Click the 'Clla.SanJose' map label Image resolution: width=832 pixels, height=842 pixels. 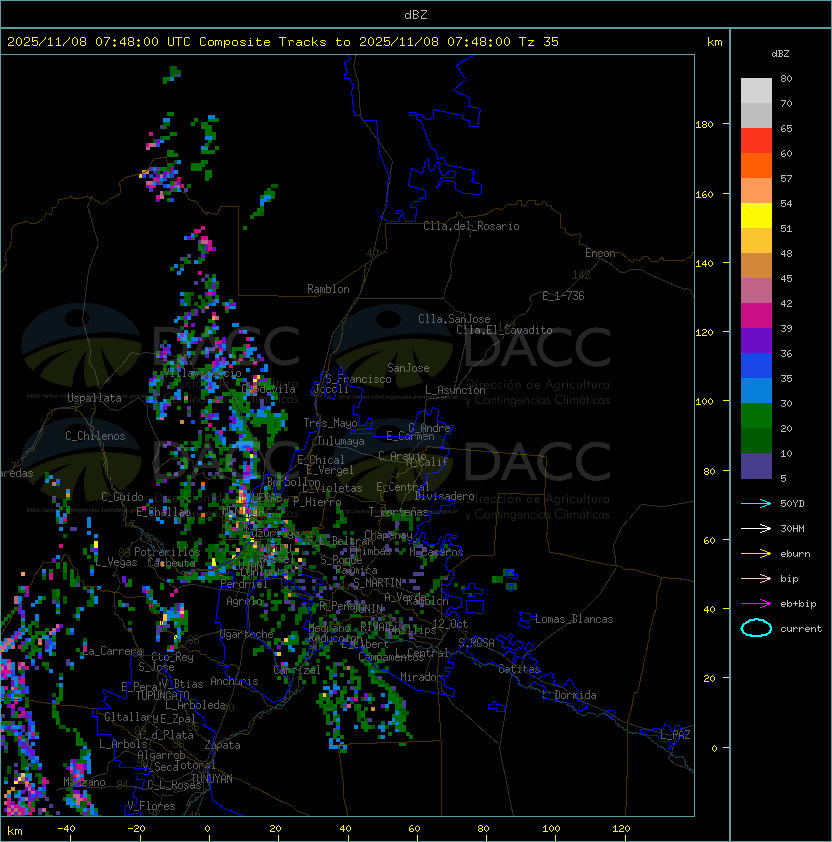coord(454,319)
